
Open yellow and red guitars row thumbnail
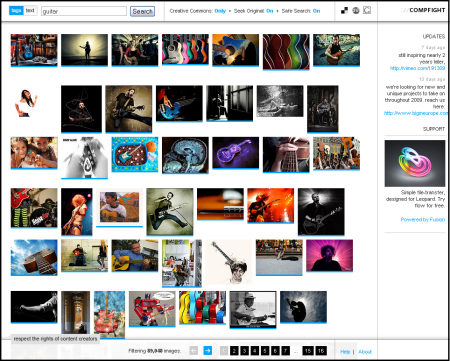pos(202,307)
